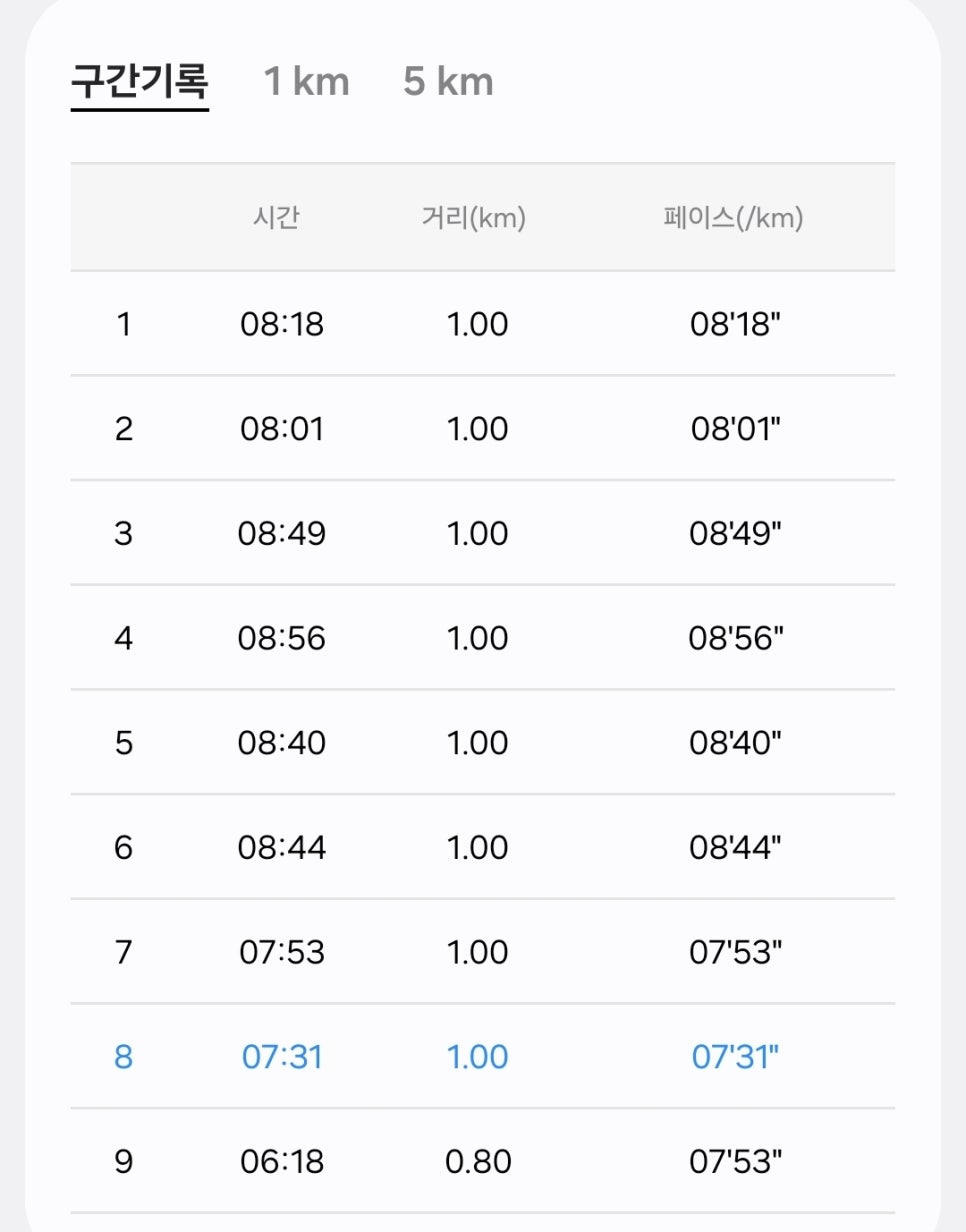The image size is (966, 1232).
Task: Tap the blue 07:31 time value
Action: (x=283, y=1057)
